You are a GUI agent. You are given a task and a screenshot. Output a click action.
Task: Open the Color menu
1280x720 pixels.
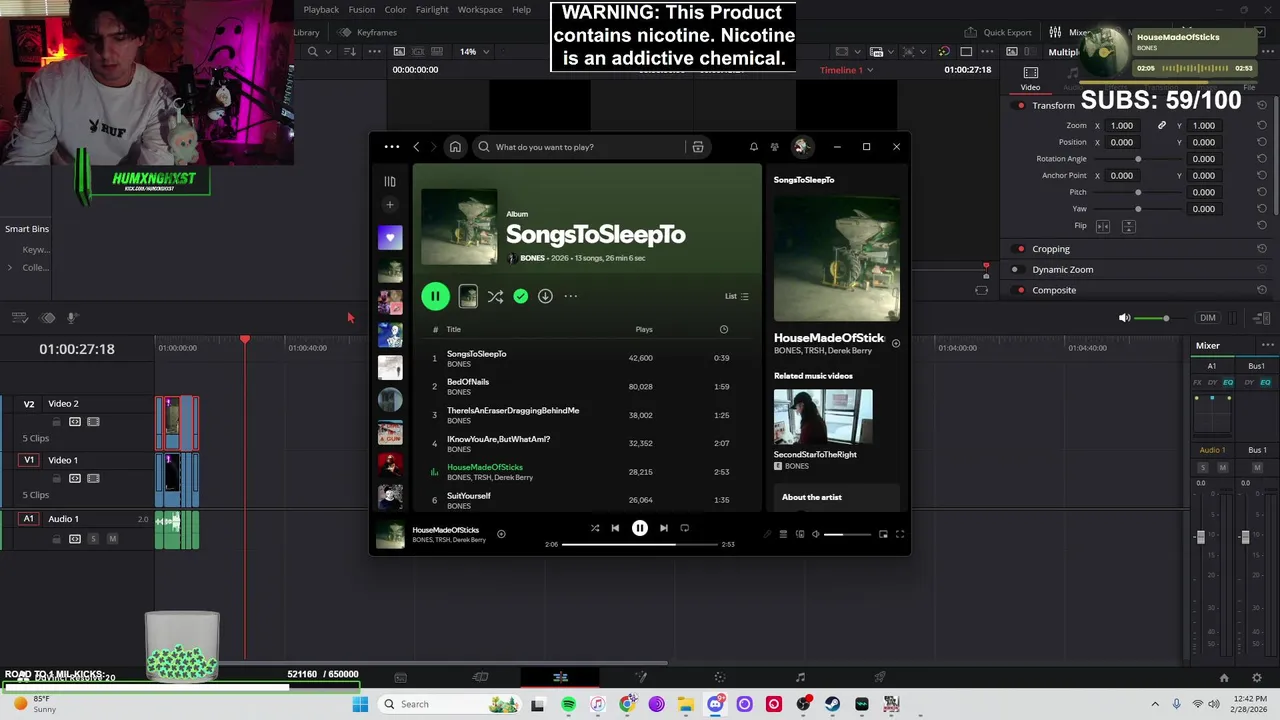click(396, 10)
